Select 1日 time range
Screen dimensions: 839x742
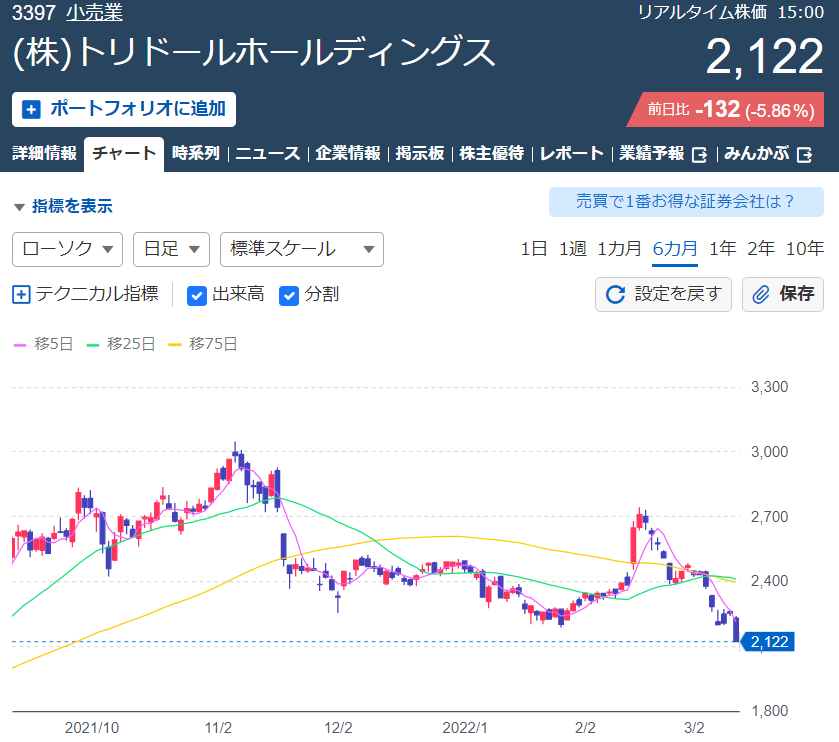533,249
